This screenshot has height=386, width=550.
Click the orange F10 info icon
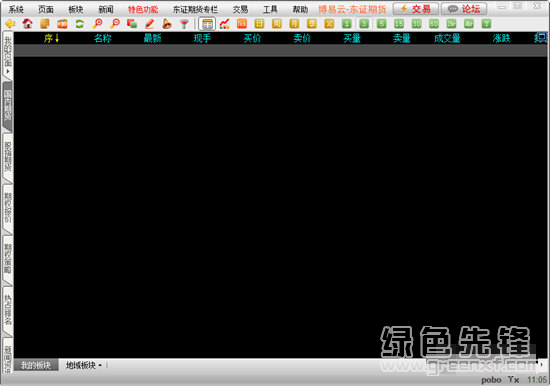pyautogui.click(x=62, y=24)
